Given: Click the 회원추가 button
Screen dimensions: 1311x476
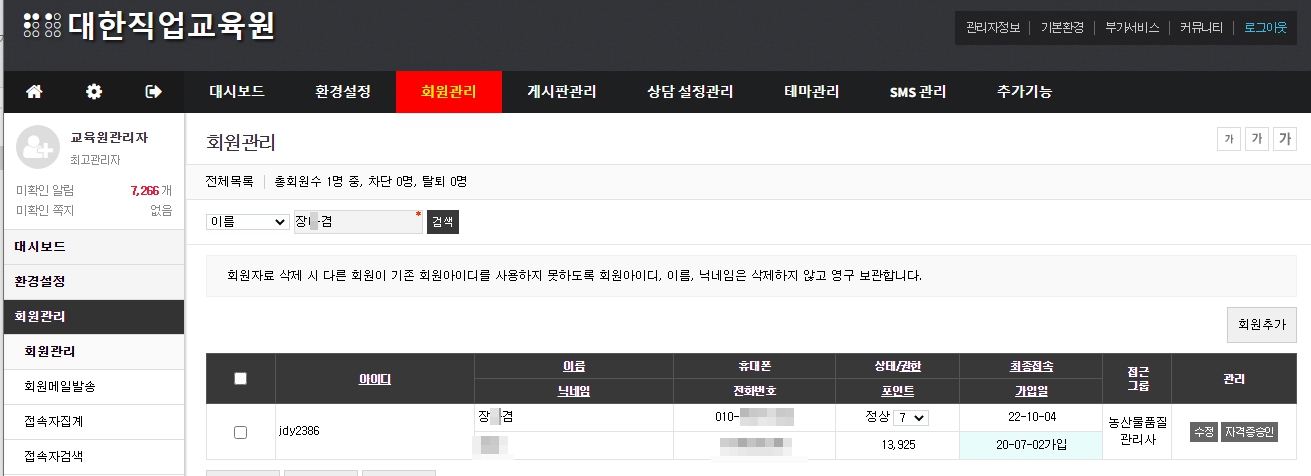Looking at the screenshot, I should [x=1260, y=325].
